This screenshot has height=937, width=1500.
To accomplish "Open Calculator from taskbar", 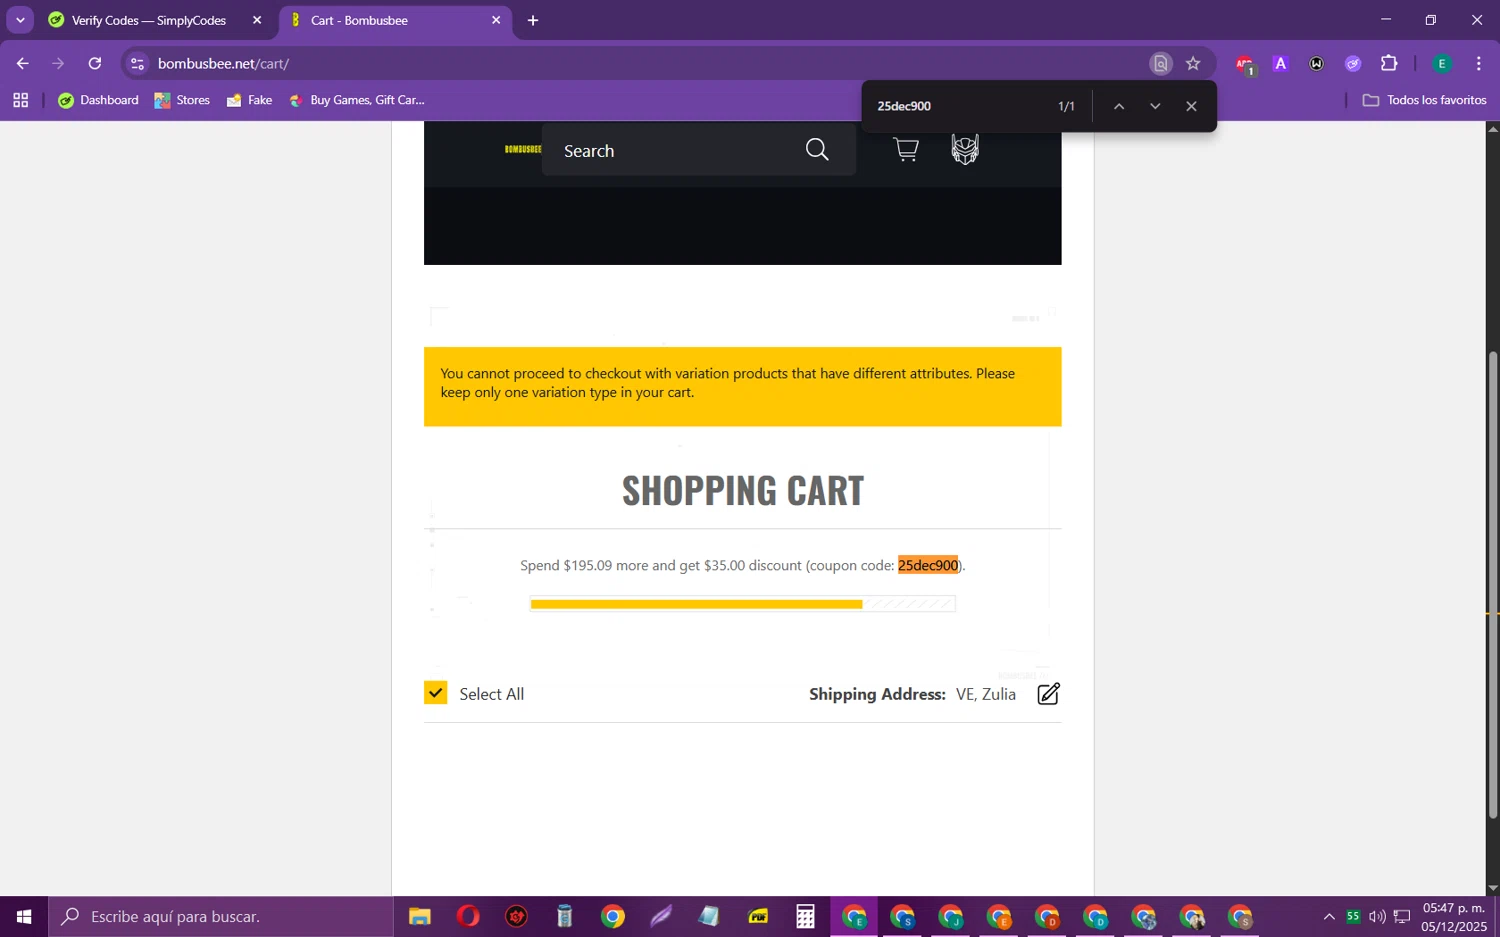I will pyautogui.click(x=805, y=916).
